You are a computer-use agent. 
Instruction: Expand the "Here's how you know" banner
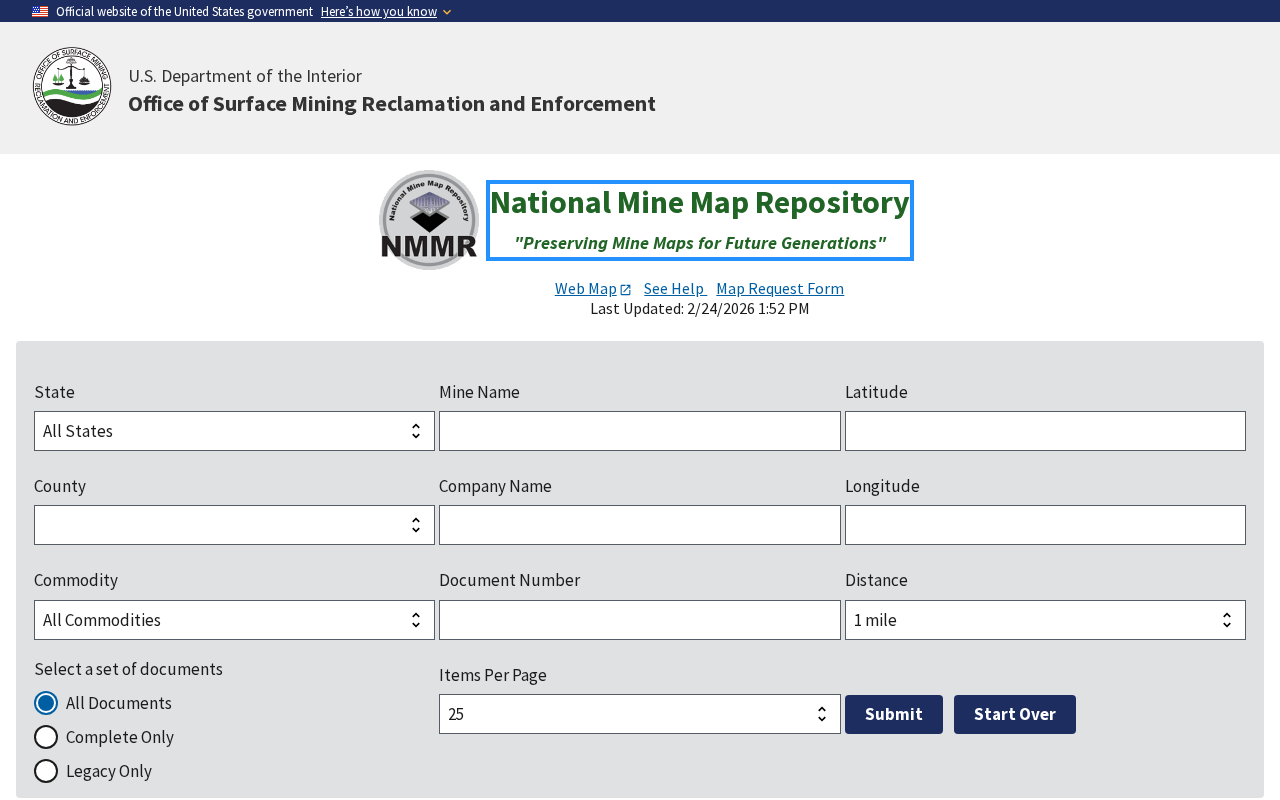point(385,12)
